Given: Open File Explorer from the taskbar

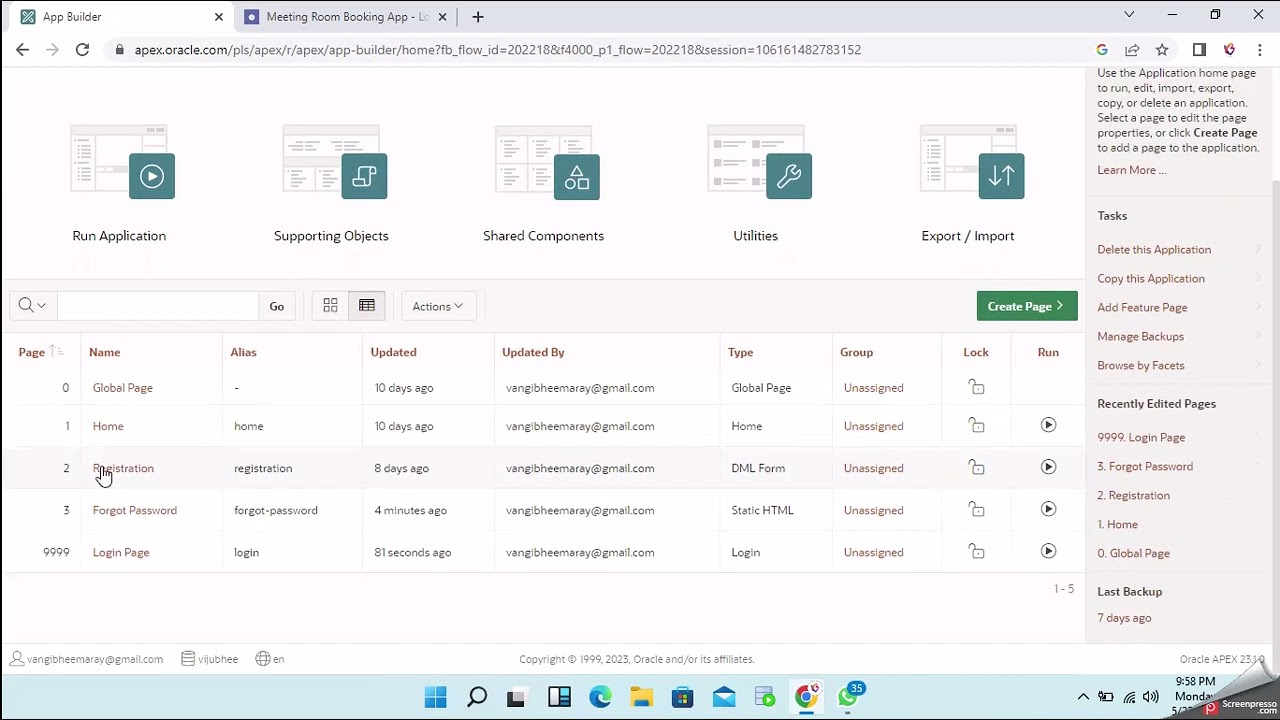Looking at the screenshot, I should tap(641, 697).
